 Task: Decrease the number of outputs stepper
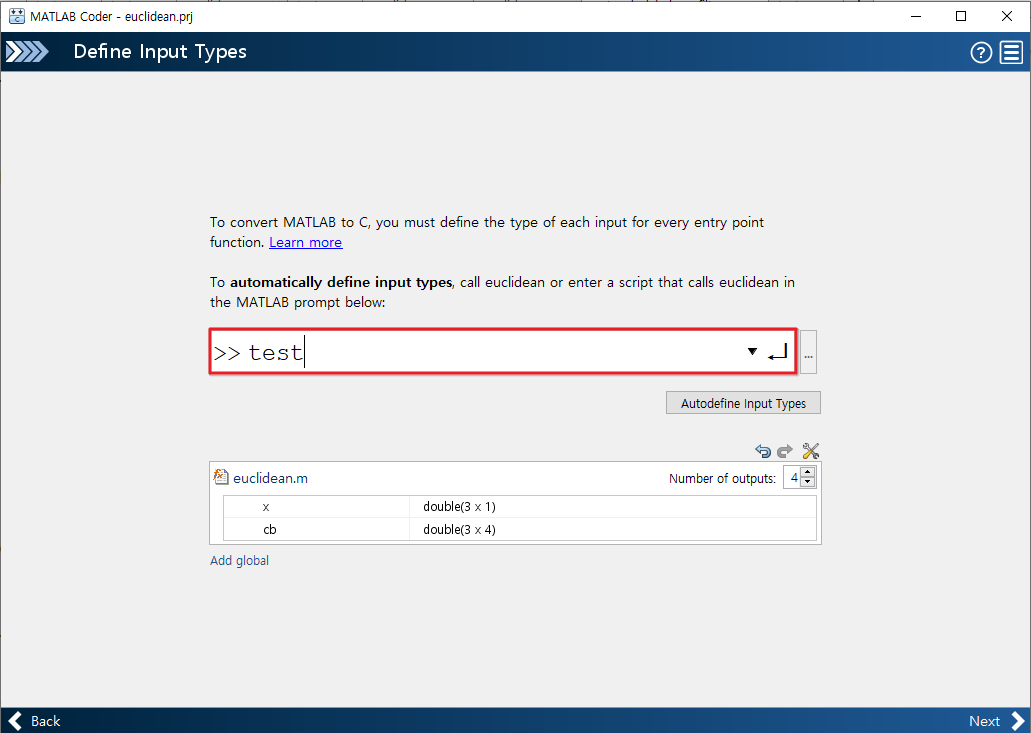coord(808,483)
